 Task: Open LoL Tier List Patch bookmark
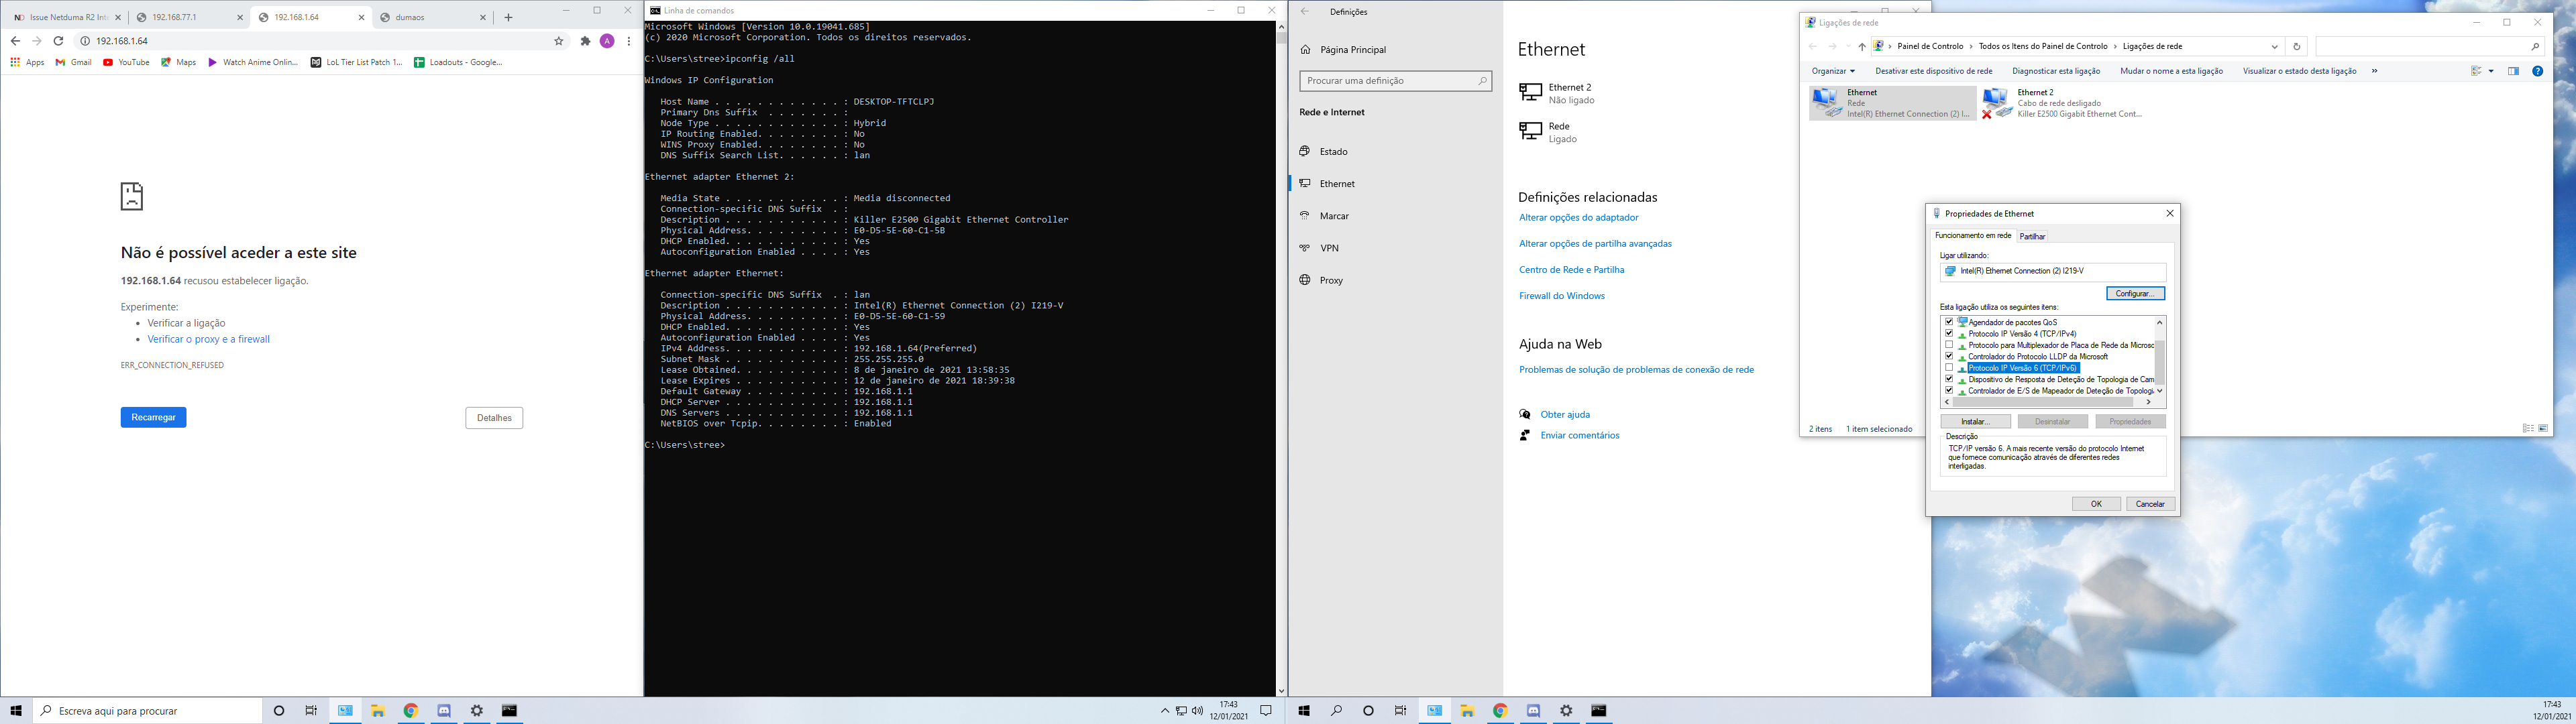coord(357,62)
